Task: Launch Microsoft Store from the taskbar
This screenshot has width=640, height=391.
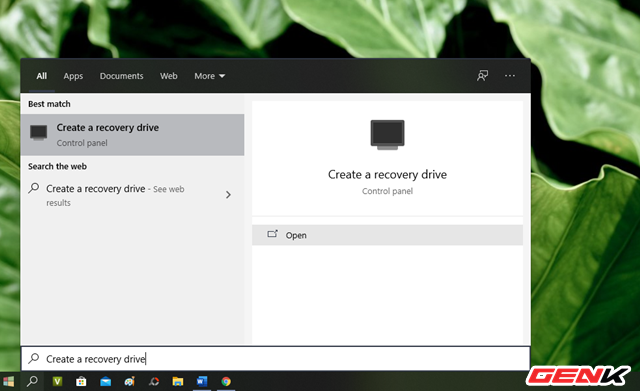Action: (x=81, y=382)
